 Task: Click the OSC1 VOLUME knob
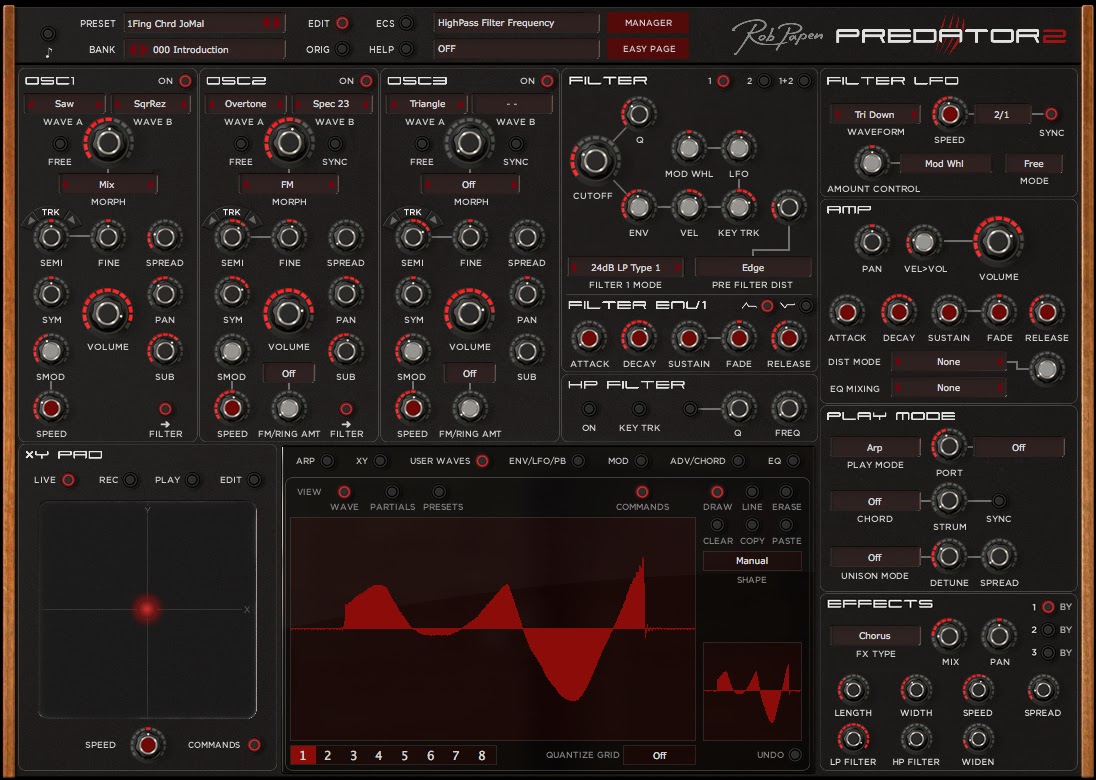tap(108, 314)
